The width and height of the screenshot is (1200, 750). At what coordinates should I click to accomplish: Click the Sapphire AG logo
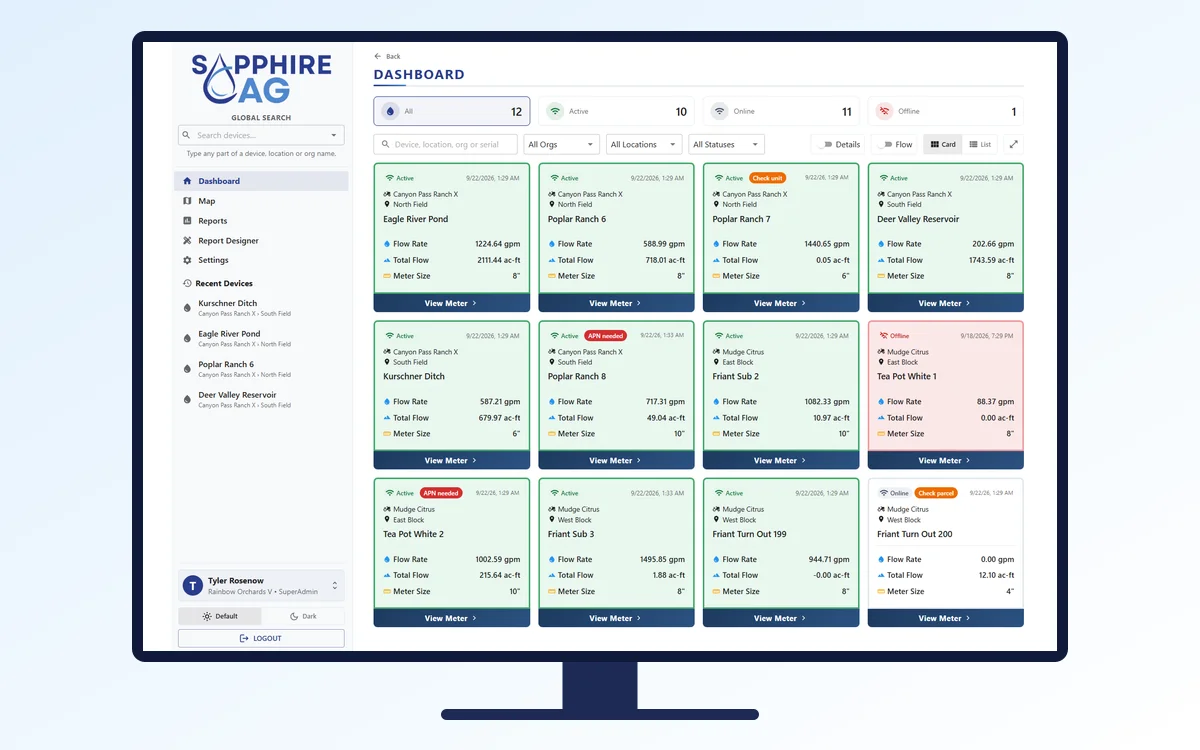[x=261, y=79]
